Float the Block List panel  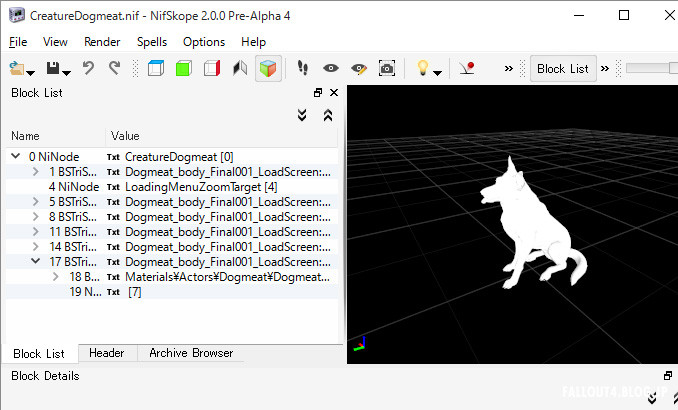(318, 93)
